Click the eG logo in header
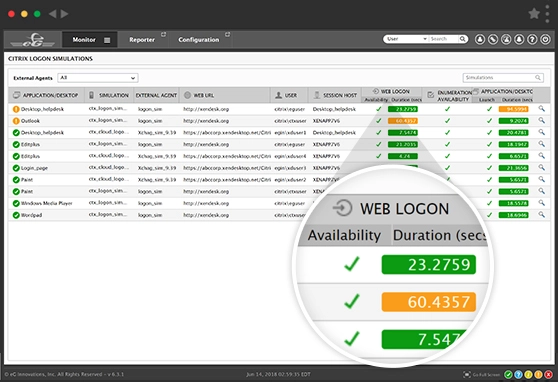This screenshot has width=558, height=382. pos(33,40)
